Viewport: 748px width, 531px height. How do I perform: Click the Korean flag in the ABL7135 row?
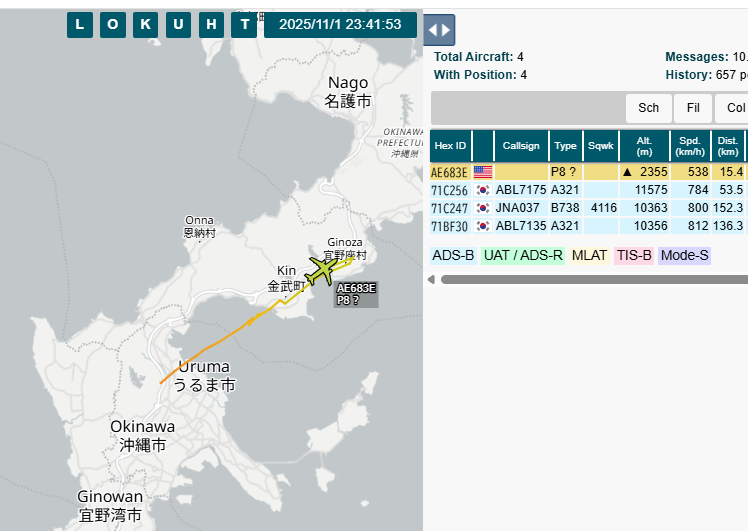[x=483, y=226]
